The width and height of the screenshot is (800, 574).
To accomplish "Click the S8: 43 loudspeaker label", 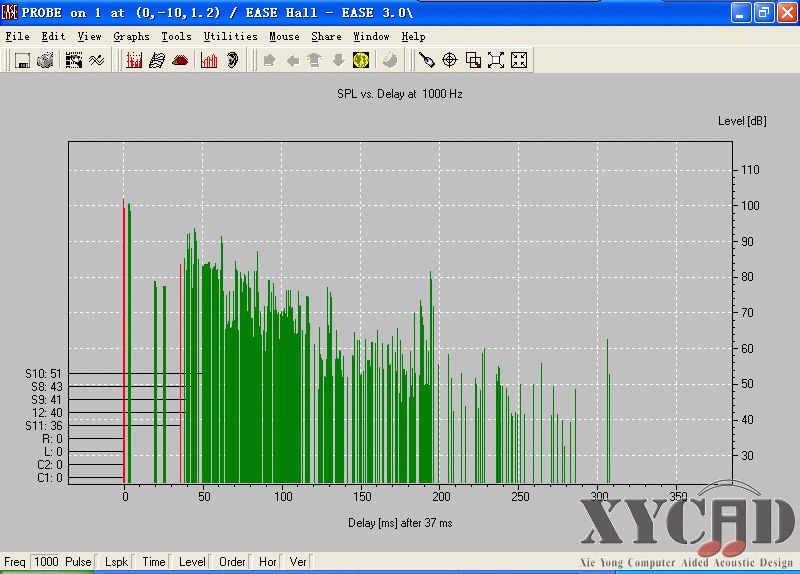I will pos(46,387).
